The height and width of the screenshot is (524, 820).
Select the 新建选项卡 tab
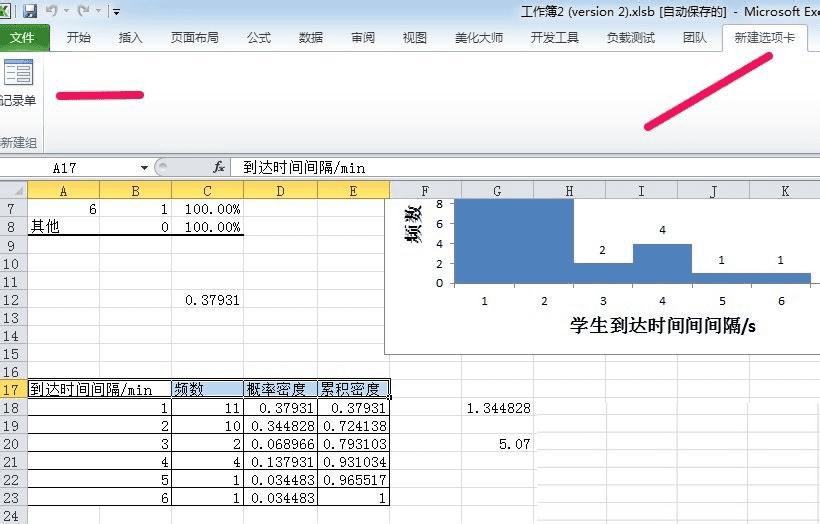[764, 38]
